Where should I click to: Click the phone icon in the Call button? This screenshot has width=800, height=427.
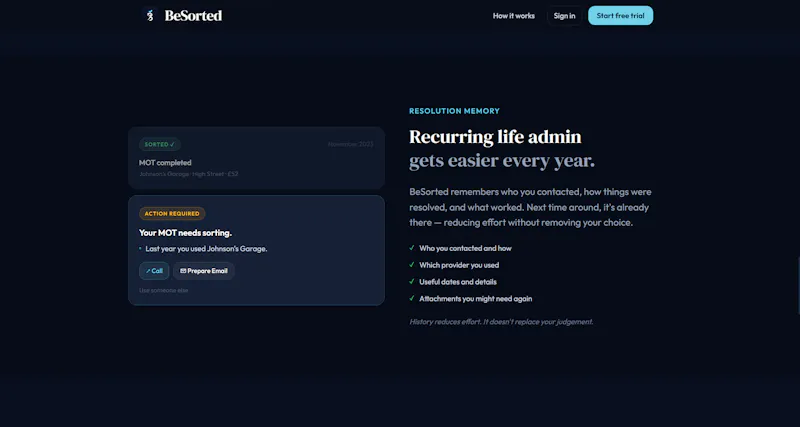pyautogui.click(x=148, y=271)
